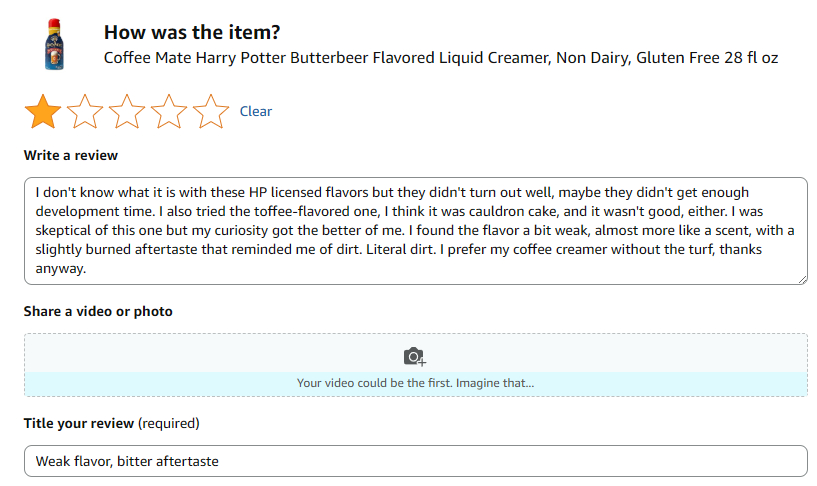Screen dimensions: 817x486
Task: Give the item five stars
Action: click(x=211, y=111)
